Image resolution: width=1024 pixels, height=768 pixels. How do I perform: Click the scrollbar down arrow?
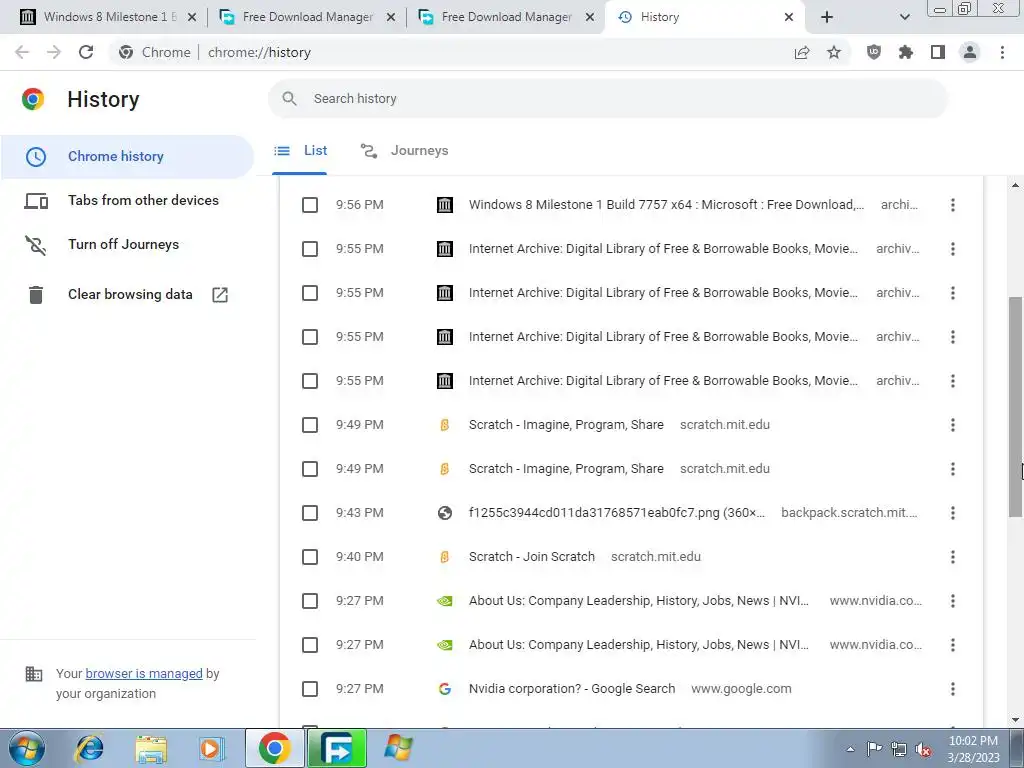[x=1015, y=720]
